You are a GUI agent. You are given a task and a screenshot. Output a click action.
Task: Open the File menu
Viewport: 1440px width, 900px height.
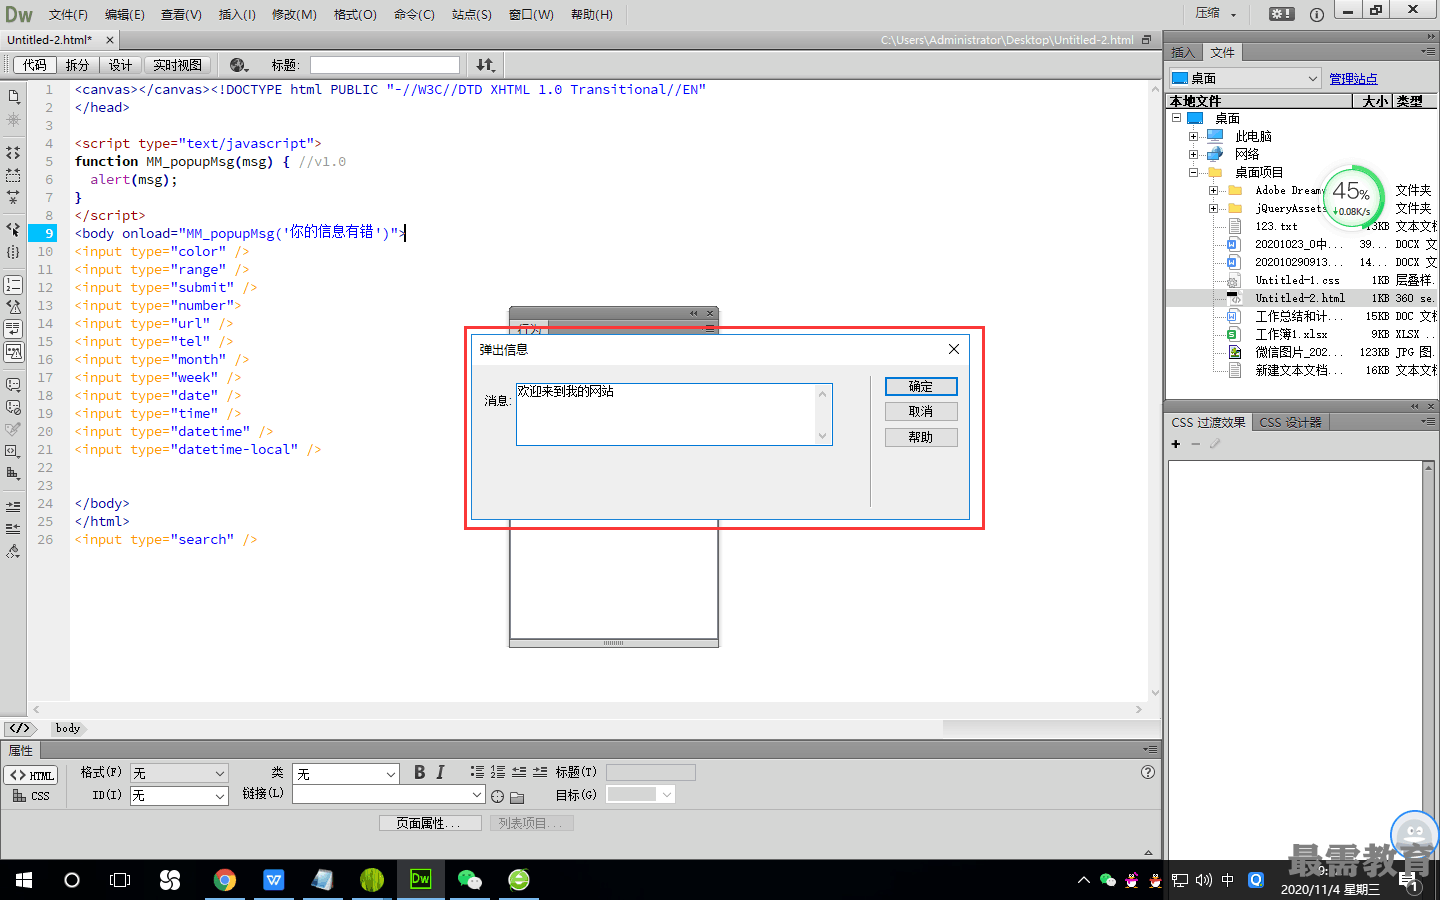click(68, 14)
